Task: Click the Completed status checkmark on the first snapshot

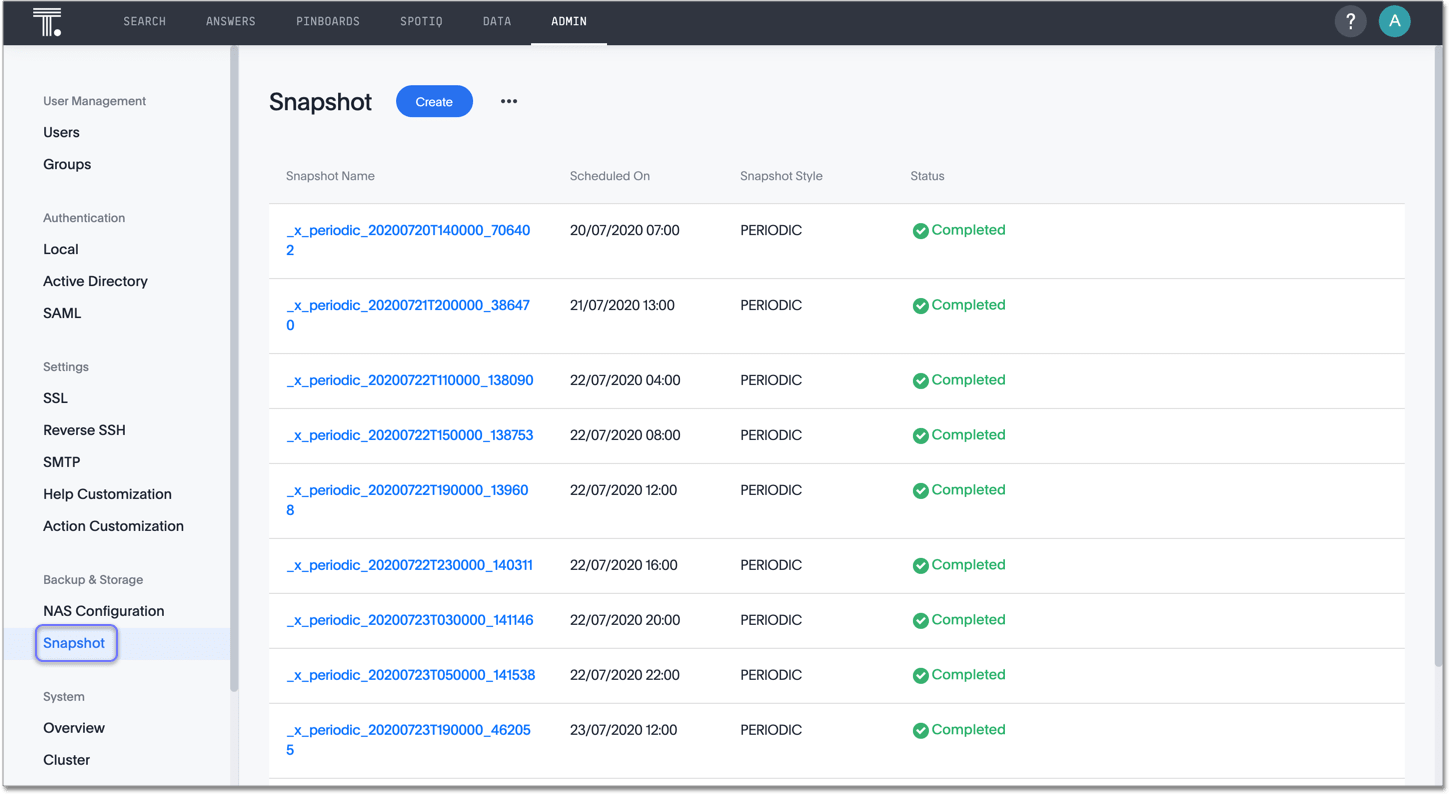Action: 920,230
